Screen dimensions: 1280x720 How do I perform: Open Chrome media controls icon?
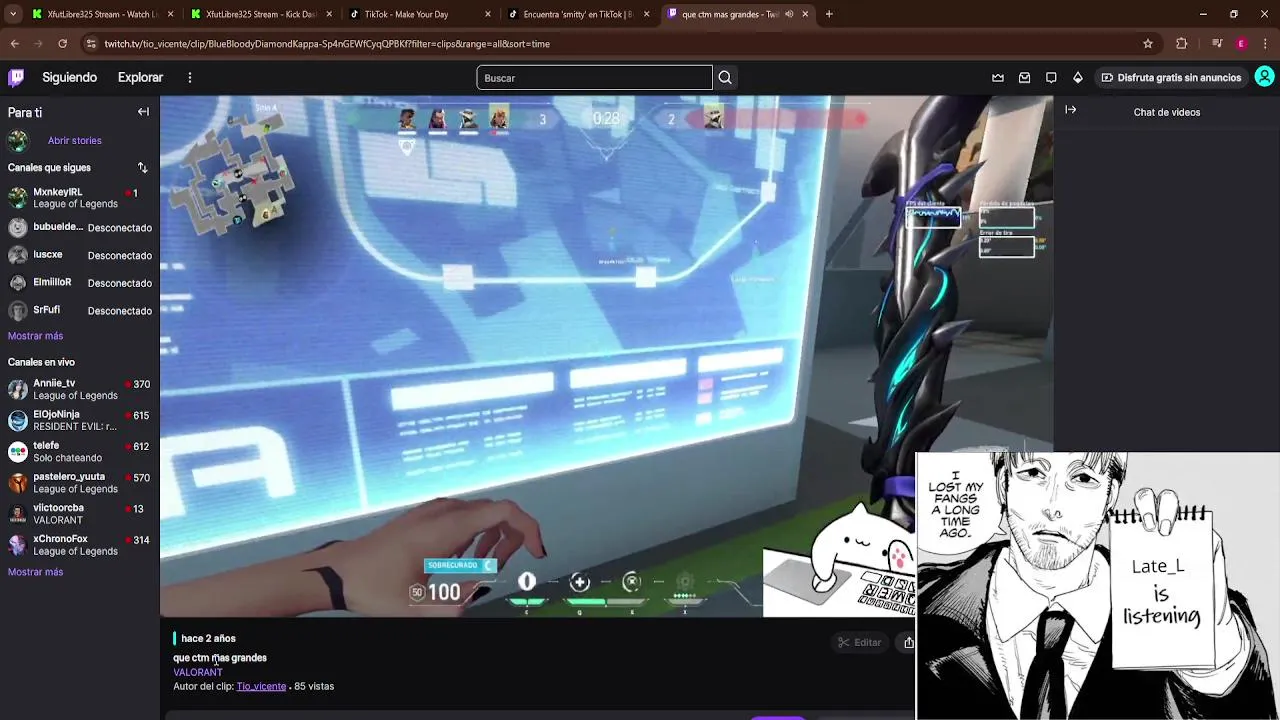(x=1216, y=44)
